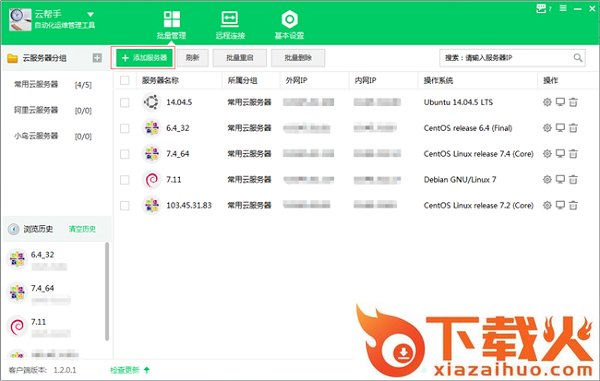Image resolution: width=600 pixels, height=381 pixels.
Task: Click the 批量删除 button
Action: tap(298, 58)
